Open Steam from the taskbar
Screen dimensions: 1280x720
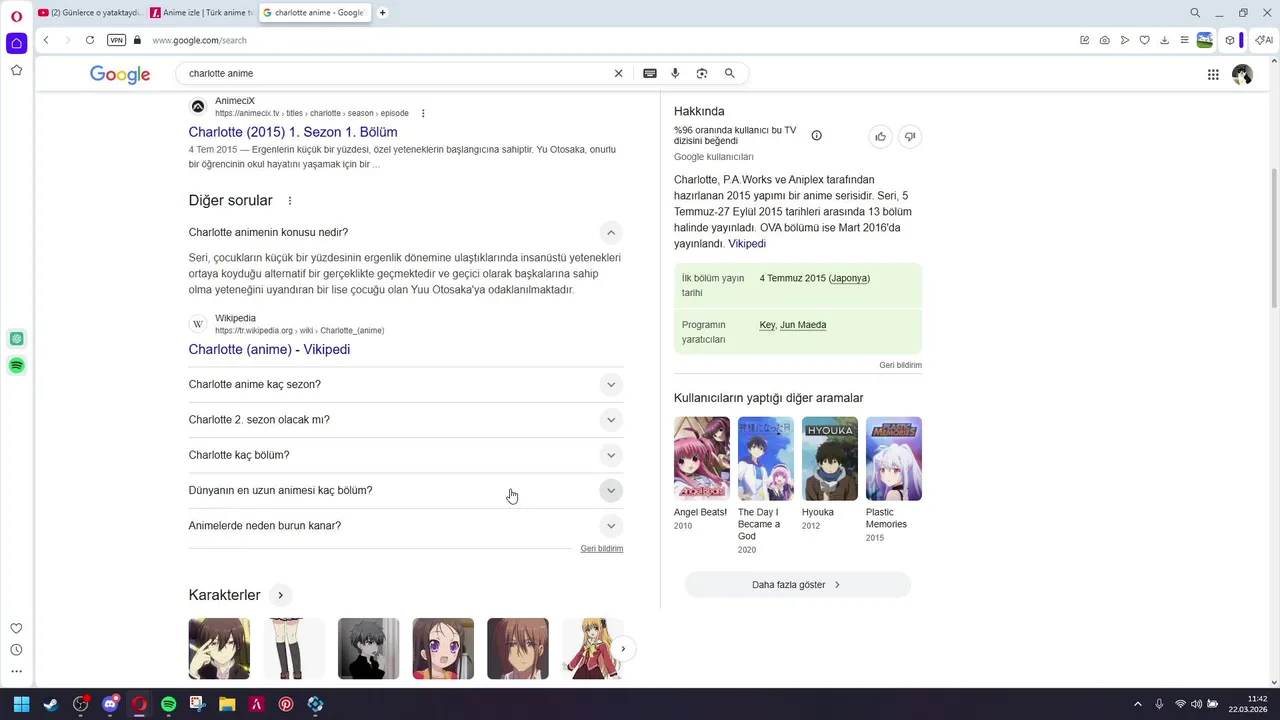[50, 704]
